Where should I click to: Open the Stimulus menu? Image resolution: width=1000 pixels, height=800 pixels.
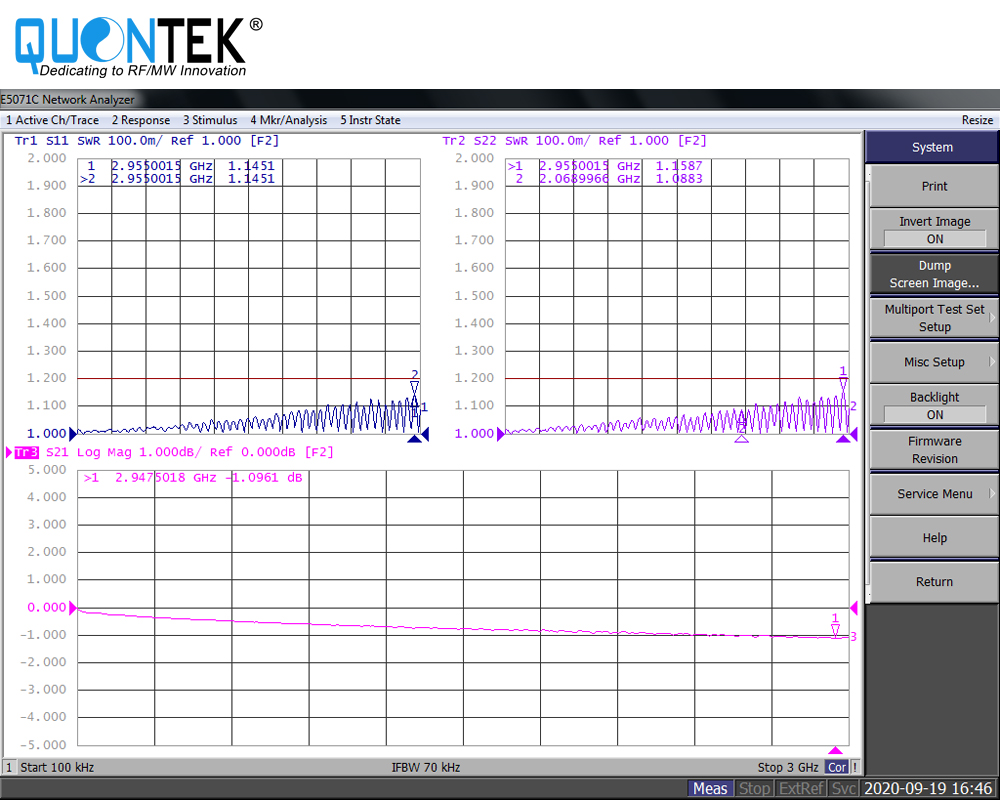pyautogui.click(x=210, y=120)
